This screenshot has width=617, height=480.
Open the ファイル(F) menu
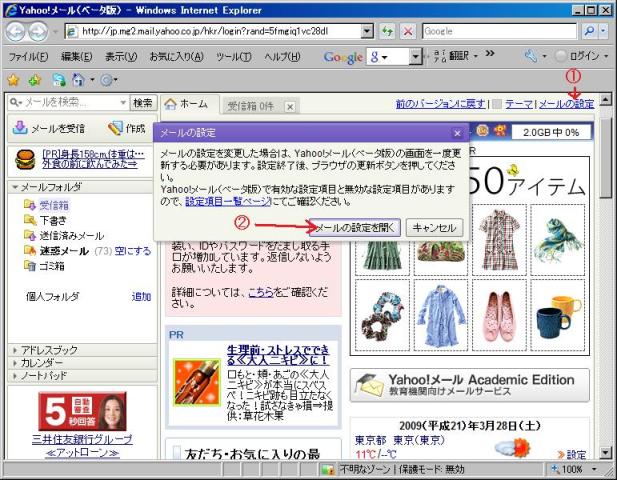point(28,57)
